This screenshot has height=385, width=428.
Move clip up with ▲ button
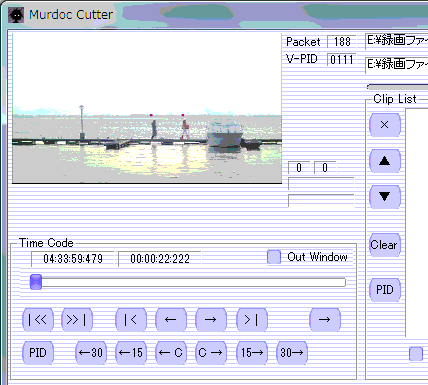(385, 161)
